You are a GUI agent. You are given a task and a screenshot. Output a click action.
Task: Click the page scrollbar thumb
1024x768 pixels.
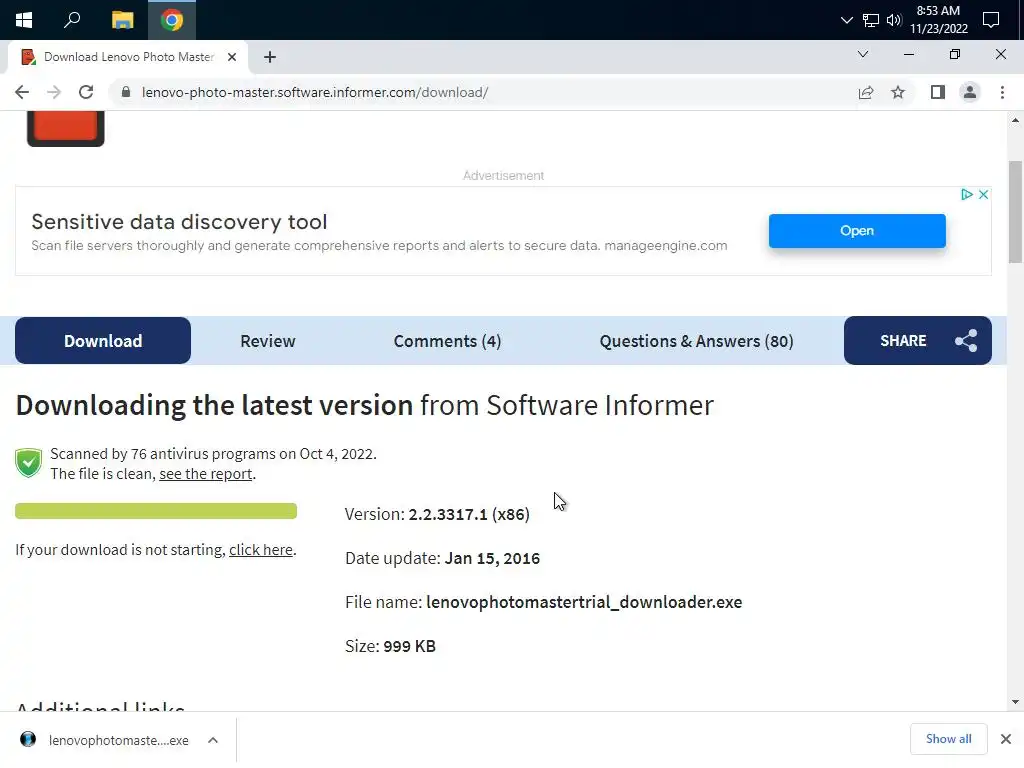[x=1015, y=212]
